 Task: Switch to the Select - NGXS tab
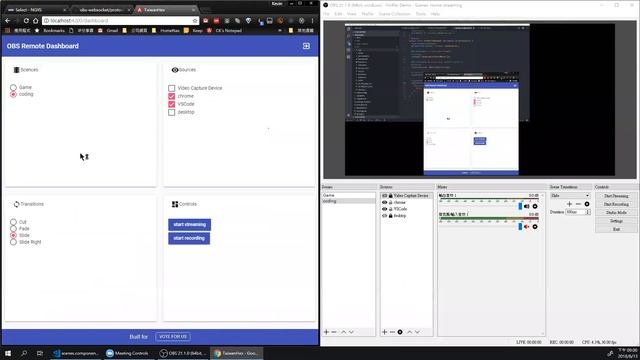point(35,9)
